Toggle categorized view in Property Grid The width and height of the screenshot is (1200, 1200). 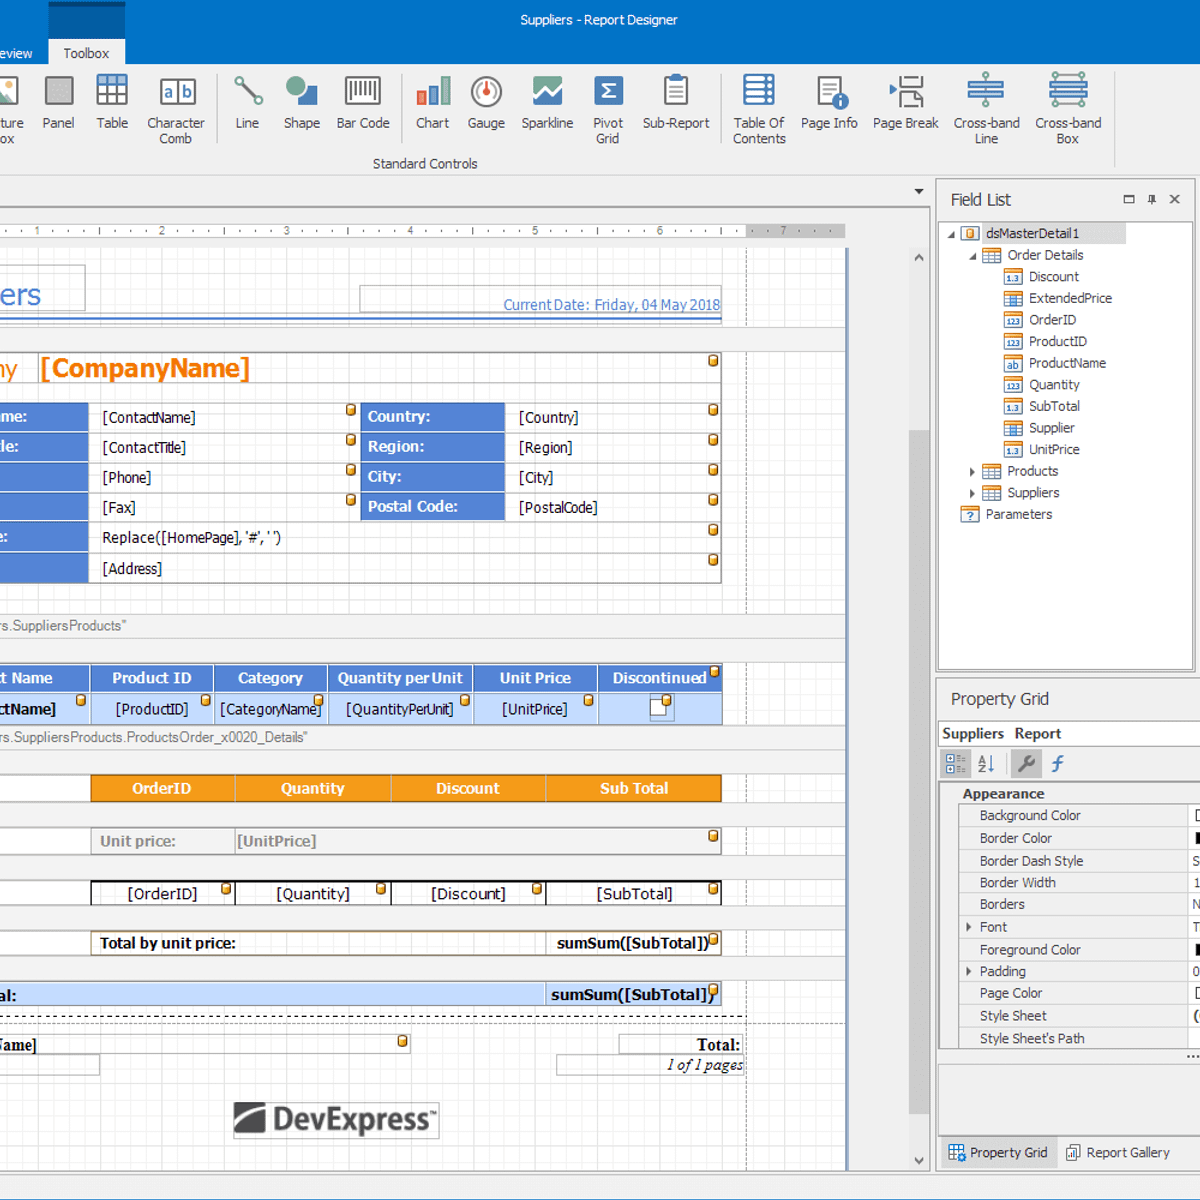[x=956, y=764]
